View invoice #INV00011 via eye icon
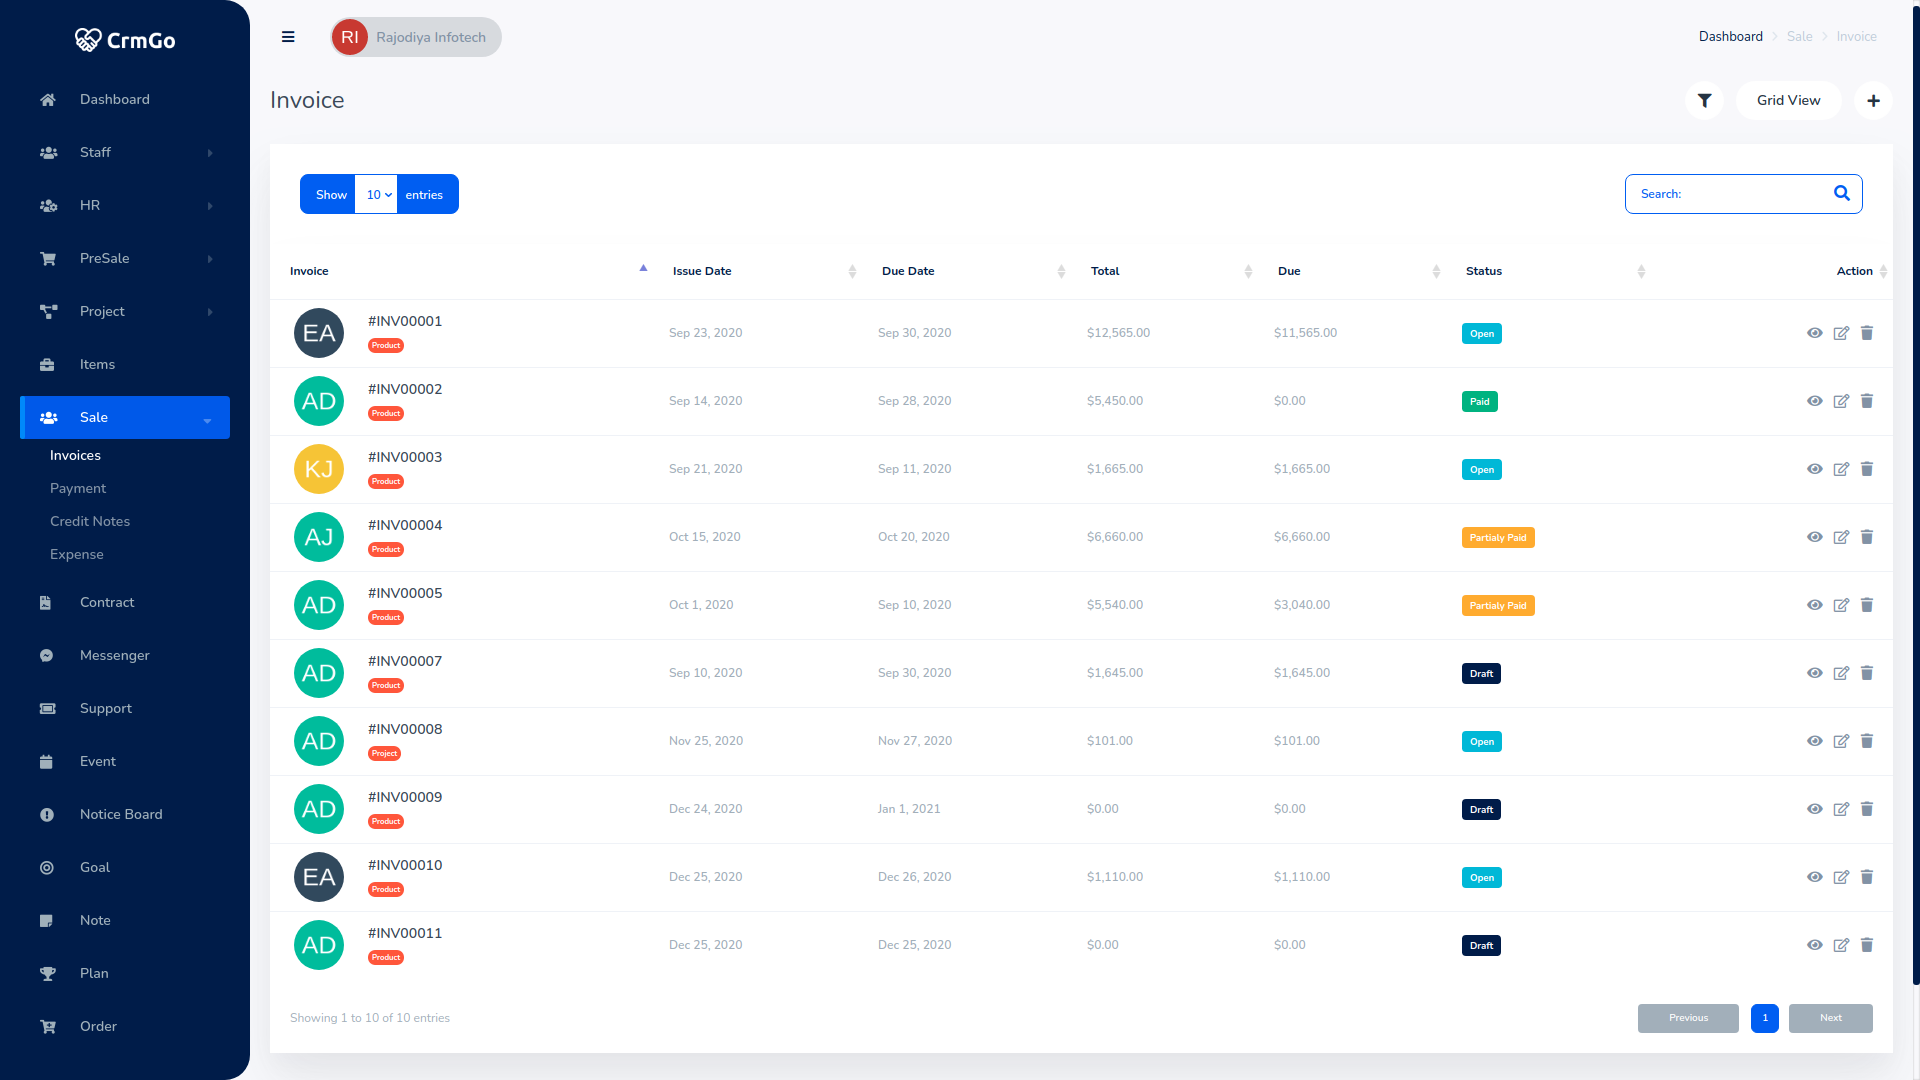 (x=1814, y=945)
